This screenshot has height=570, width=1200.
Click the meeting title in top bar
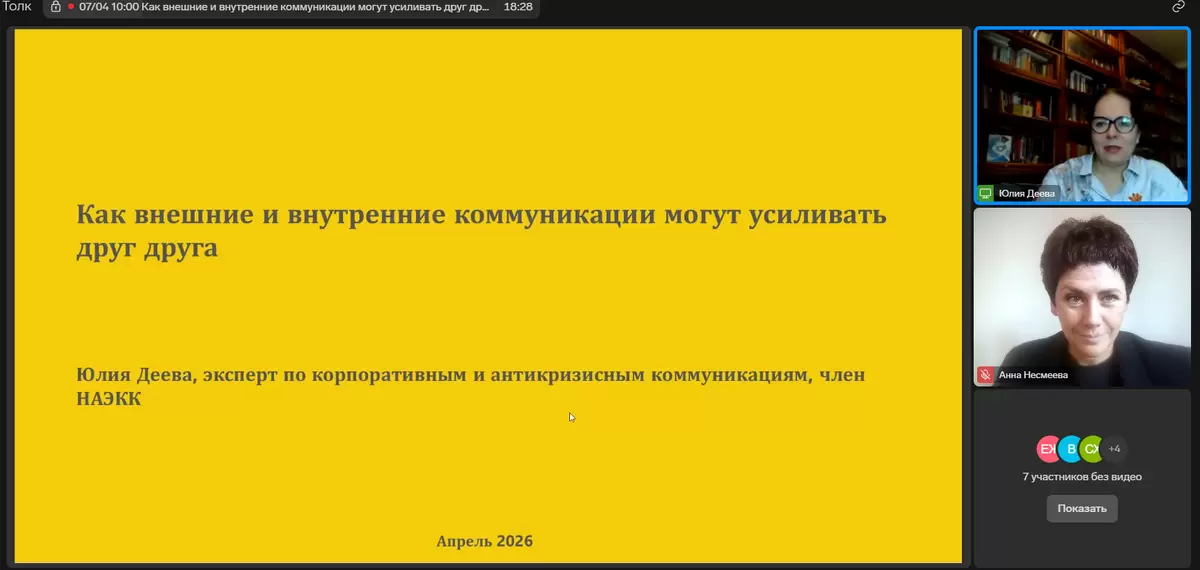(285, 7)
